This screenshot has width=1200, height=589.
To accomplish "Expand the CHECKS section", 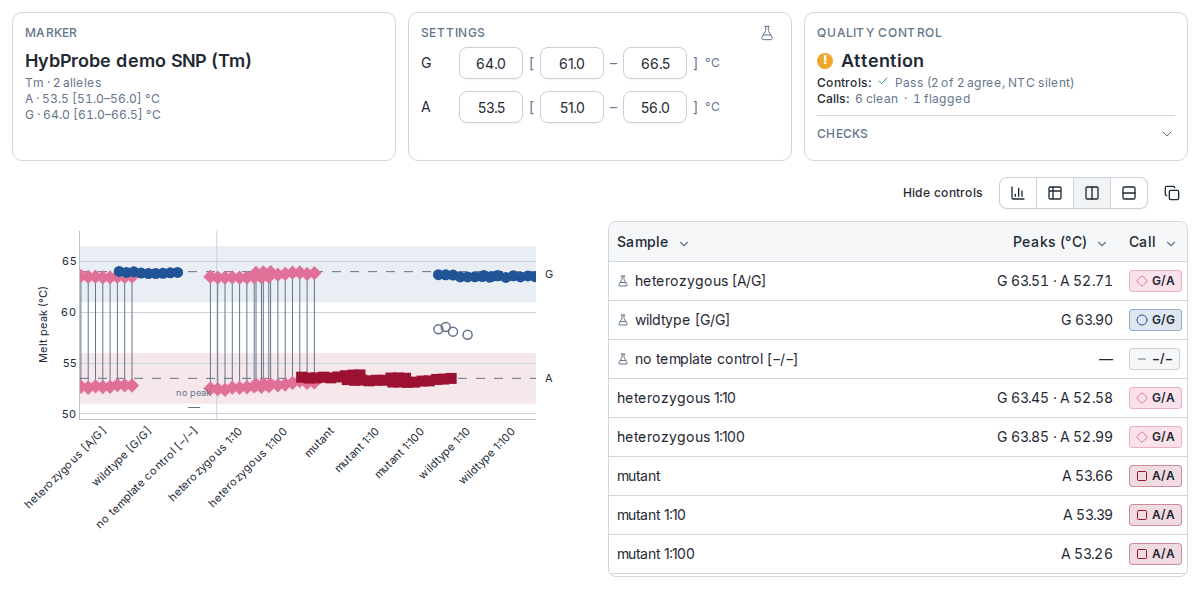I will 995,134.
